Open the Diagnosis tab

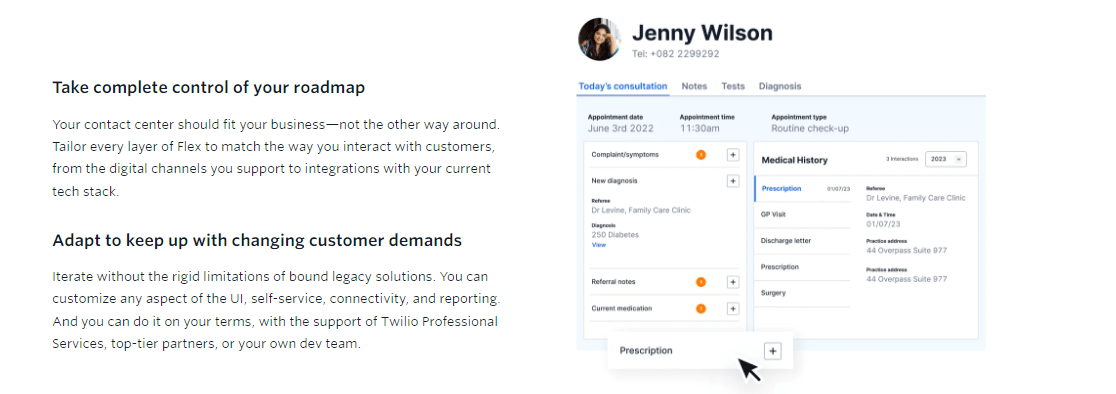(x=779, y=86)
